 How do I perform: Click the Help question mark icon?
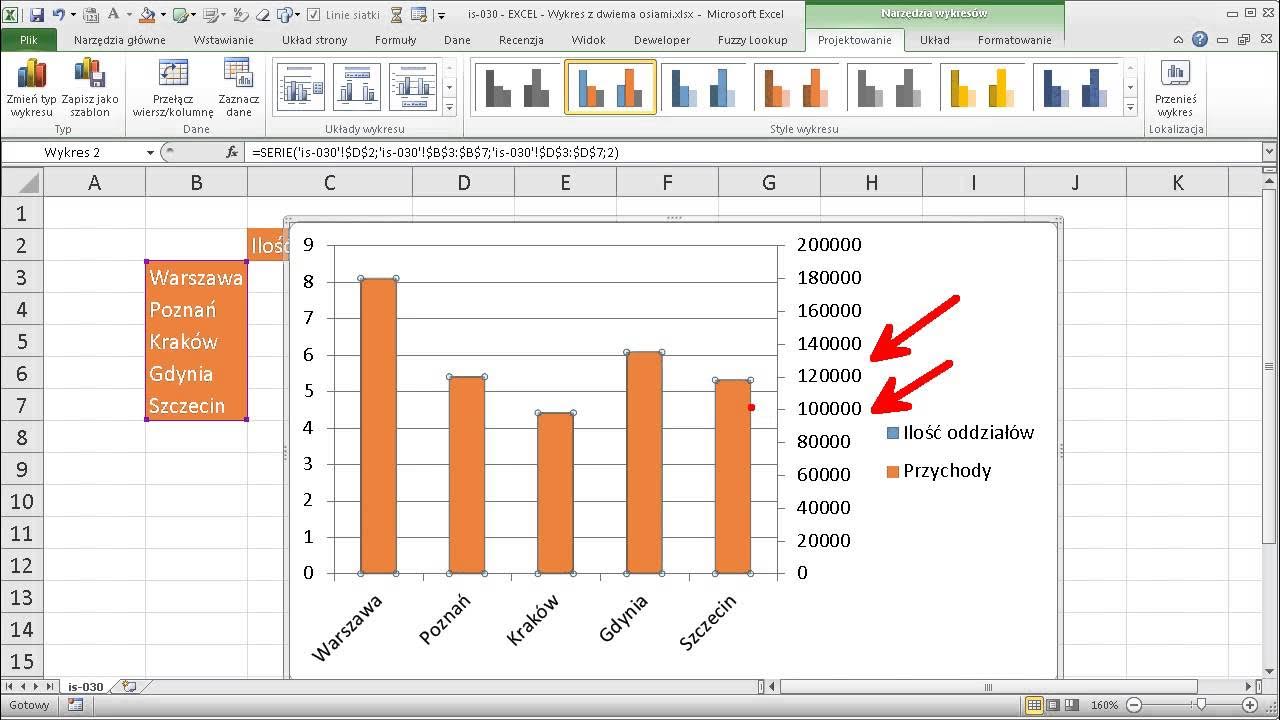tap(1199, 40)
